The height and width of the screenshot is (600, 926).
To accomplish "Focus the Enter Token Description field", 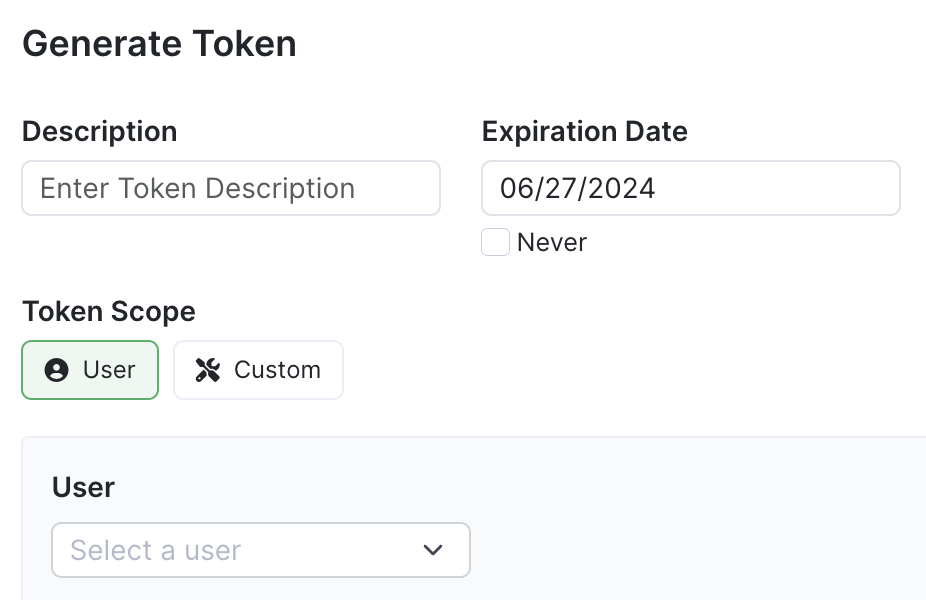I will [x=231, y=188].
